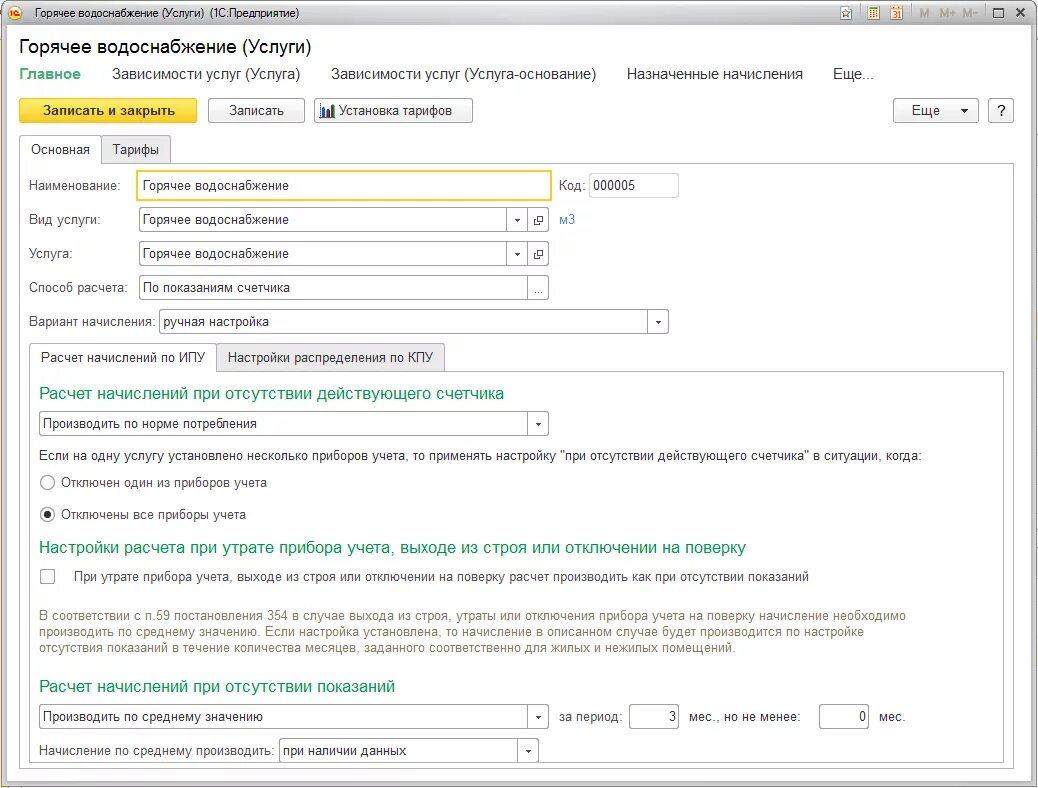Switch to the Тарифы tab

tap(136, 150)
